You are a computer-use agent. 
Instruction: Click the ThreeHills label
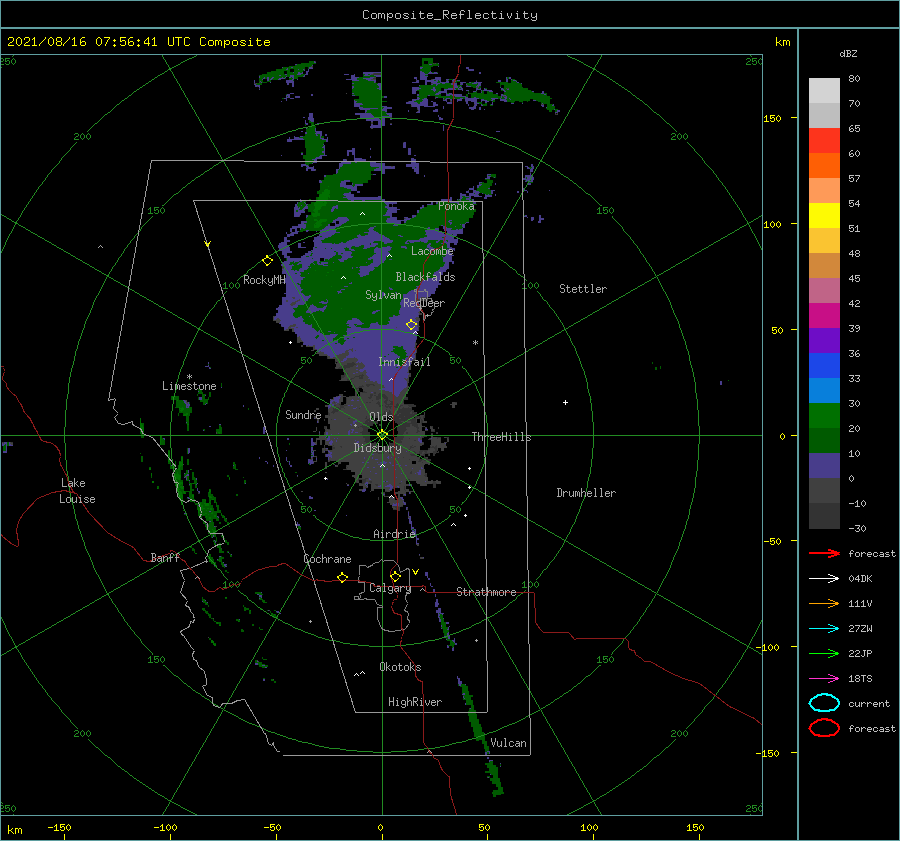(x=501, y=437)
